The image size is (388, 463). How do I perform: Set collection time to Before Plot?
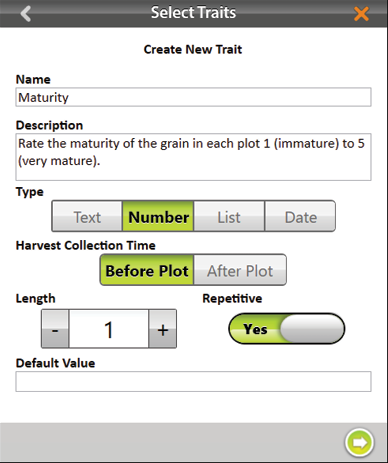(x=147, y=270)
